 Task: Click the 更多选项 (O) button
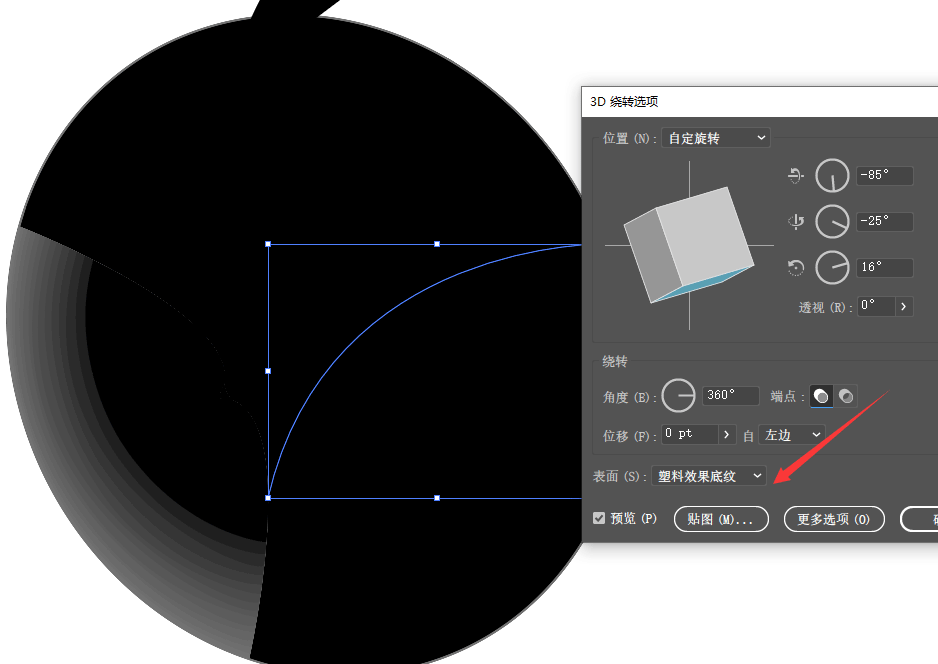(x=834, y=519)
